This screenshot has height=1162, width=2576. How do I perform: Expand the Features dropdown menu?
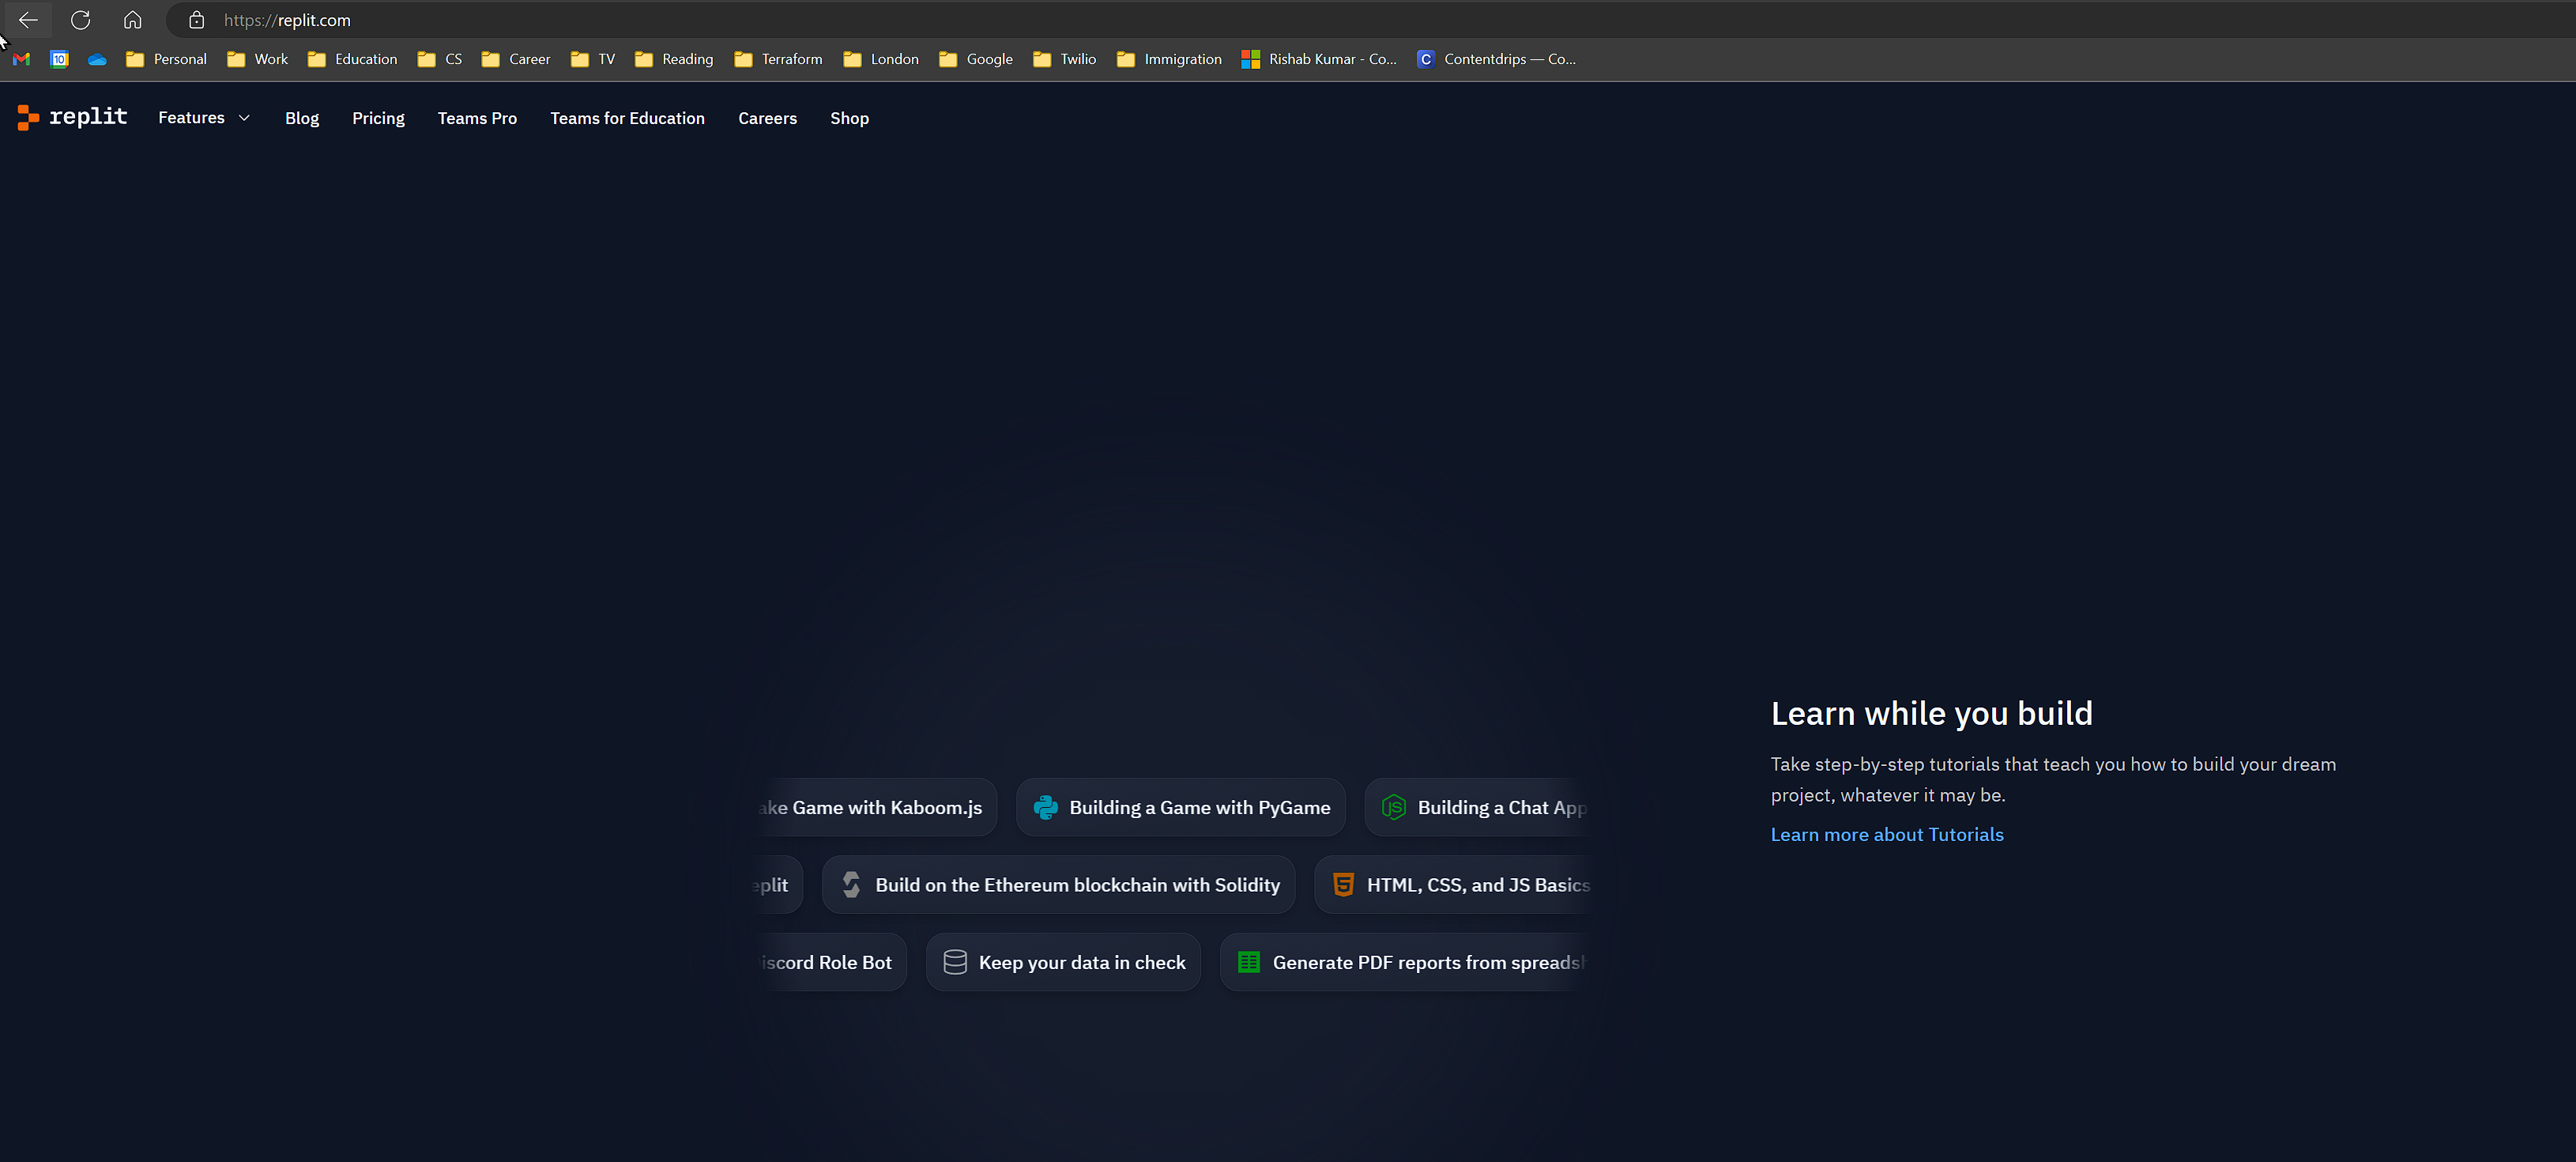[x=204, y=118]
